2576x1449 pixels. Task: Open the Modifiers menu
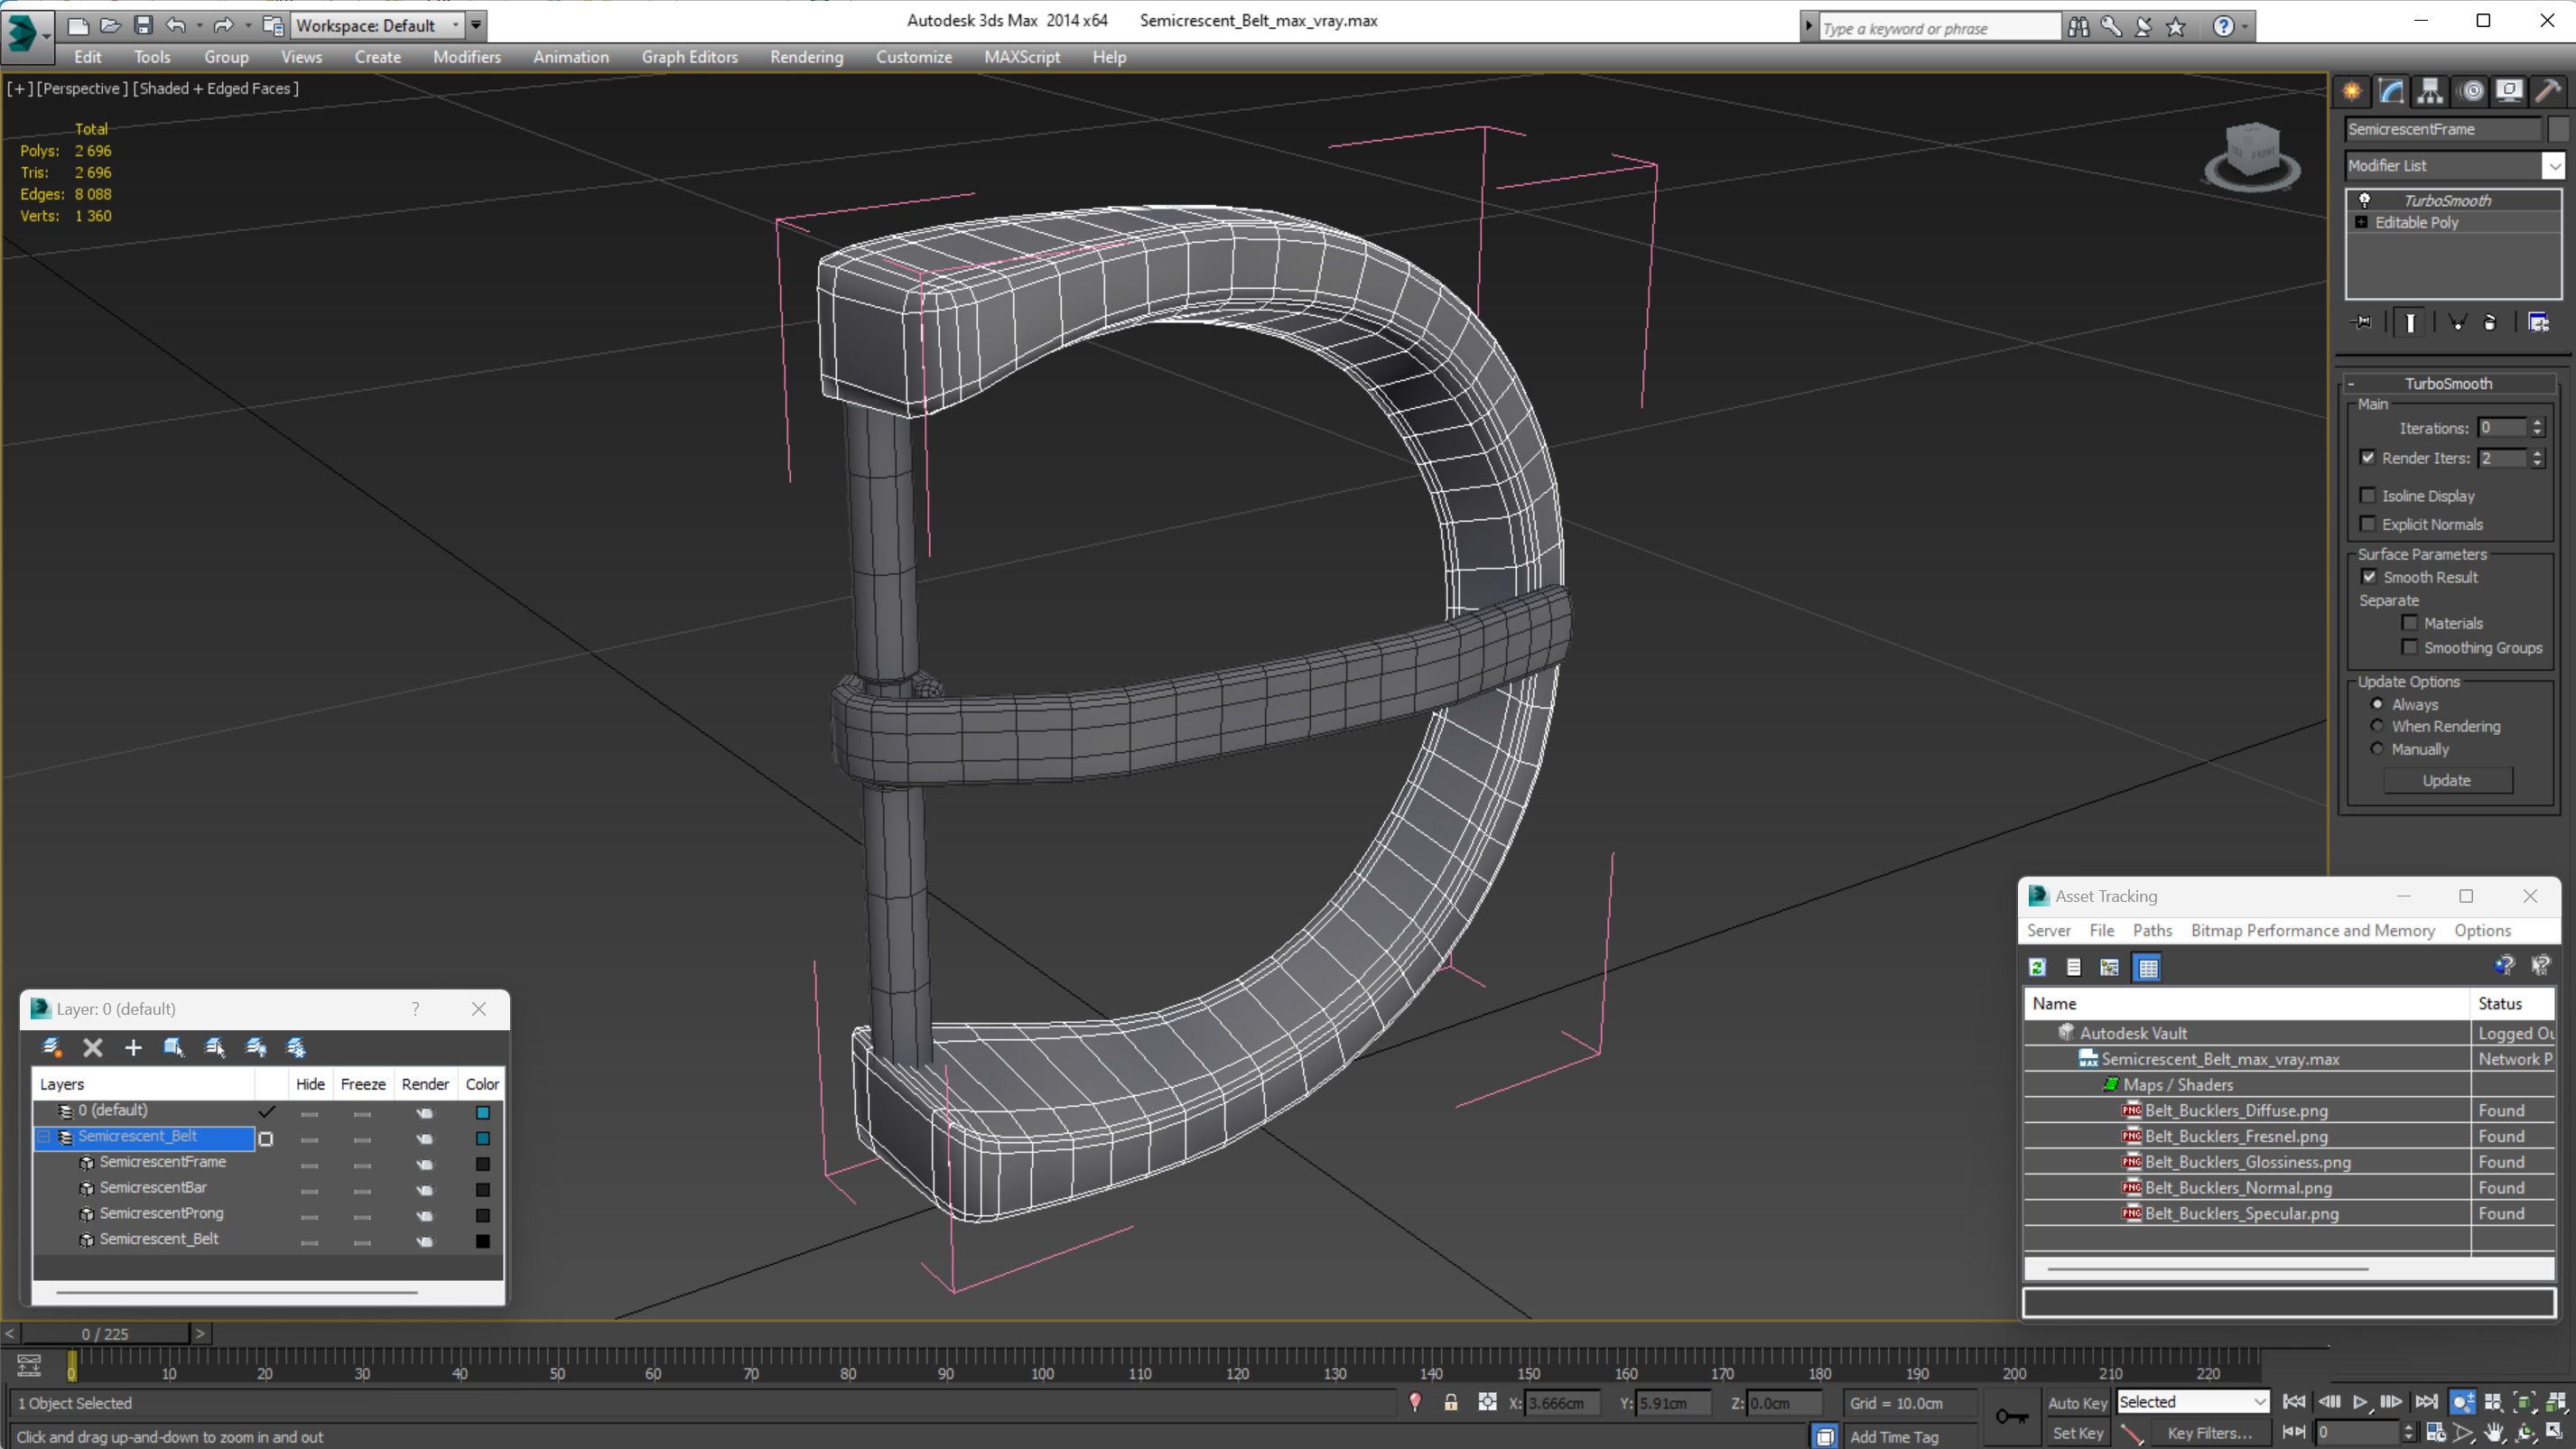tap(467, 57)
